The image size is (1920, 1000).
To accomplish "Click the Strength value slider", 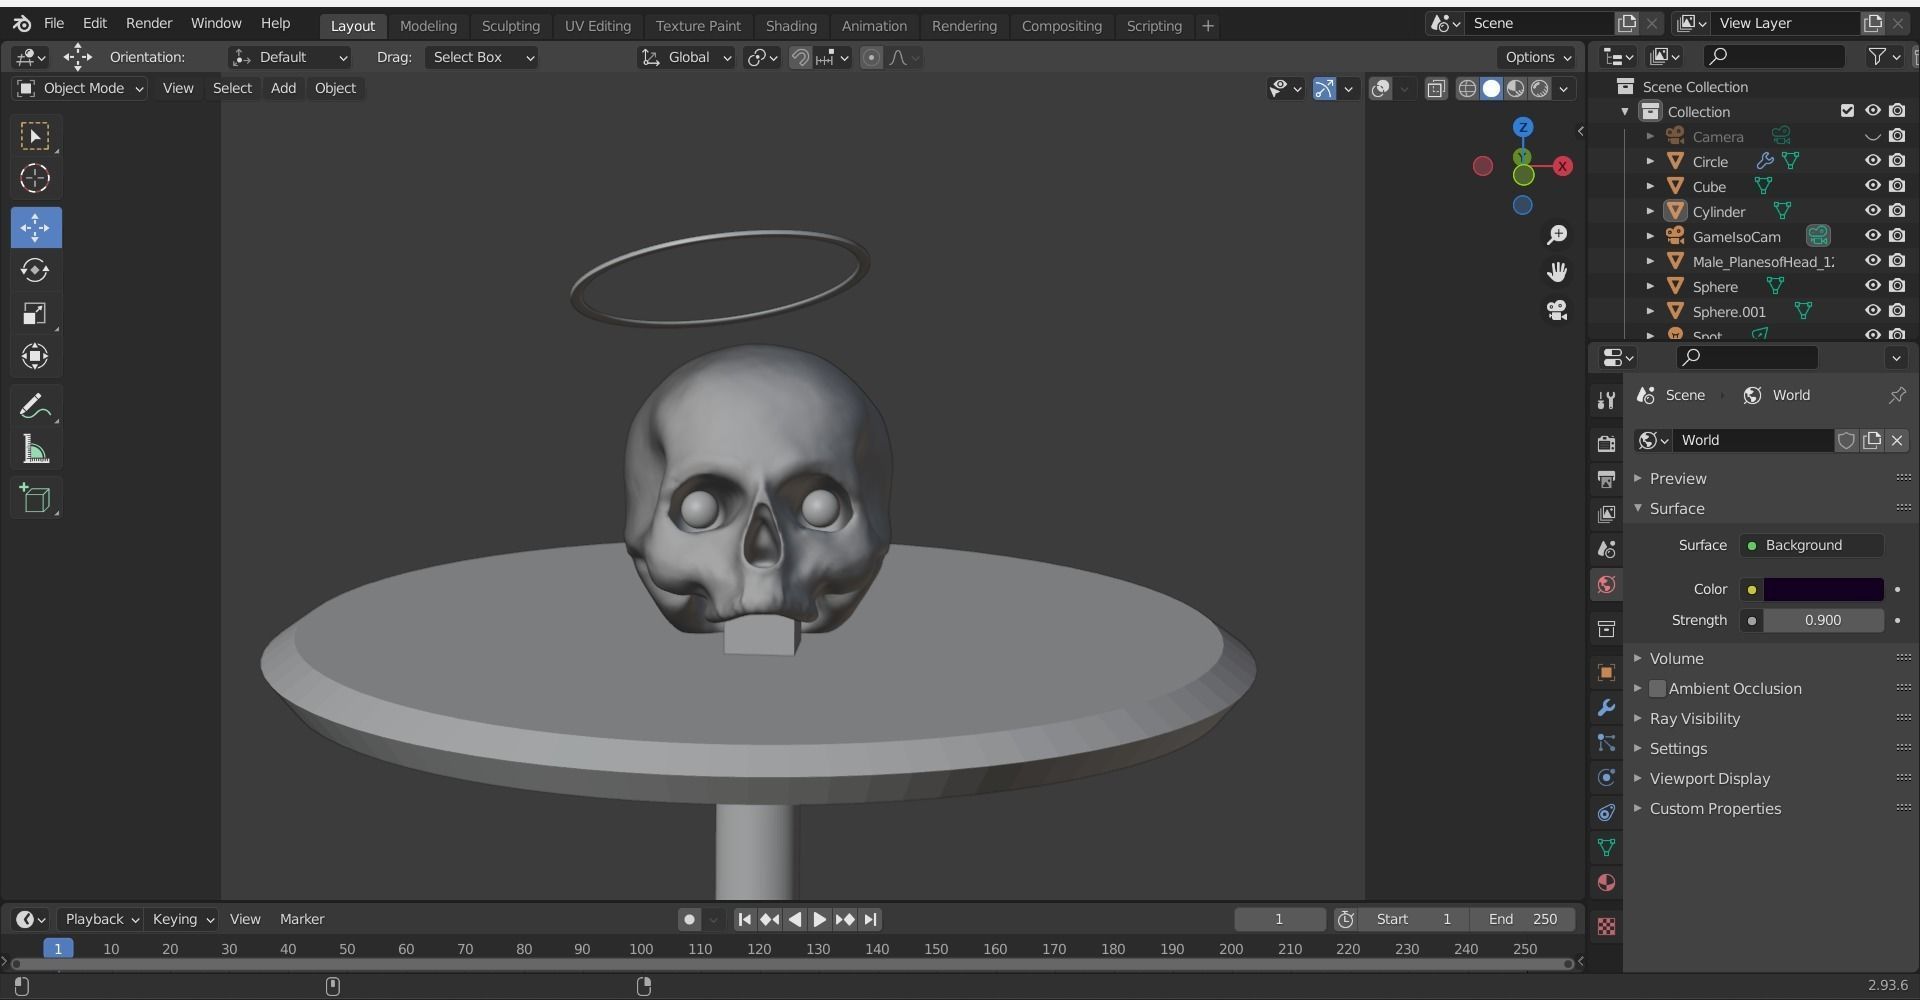I will click(x=1823, y=620).
